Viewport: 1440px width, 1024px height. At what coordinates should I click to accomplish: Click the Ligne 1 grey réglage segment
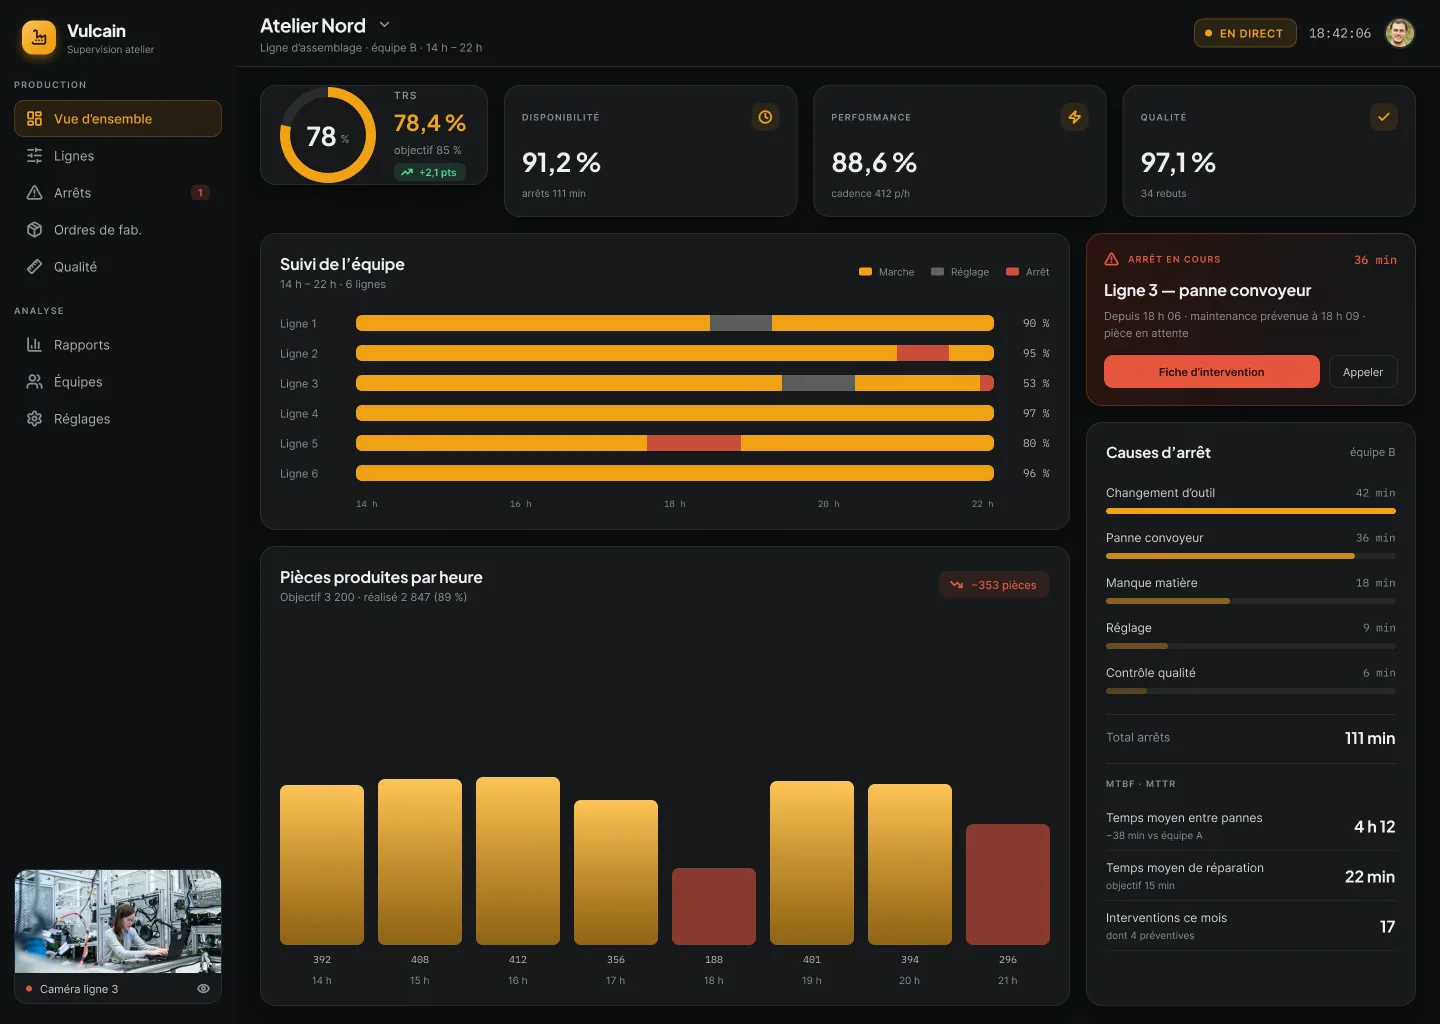pos(741,323)
